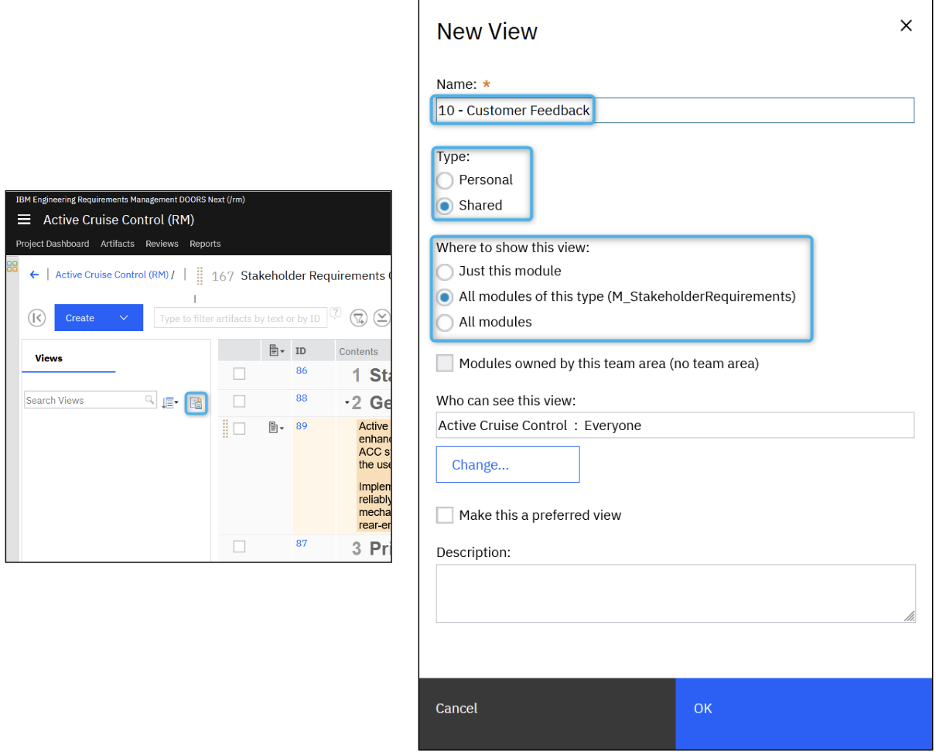Click the Who can see this view field
The image size is (936, 756).
[x=675, y=425]
